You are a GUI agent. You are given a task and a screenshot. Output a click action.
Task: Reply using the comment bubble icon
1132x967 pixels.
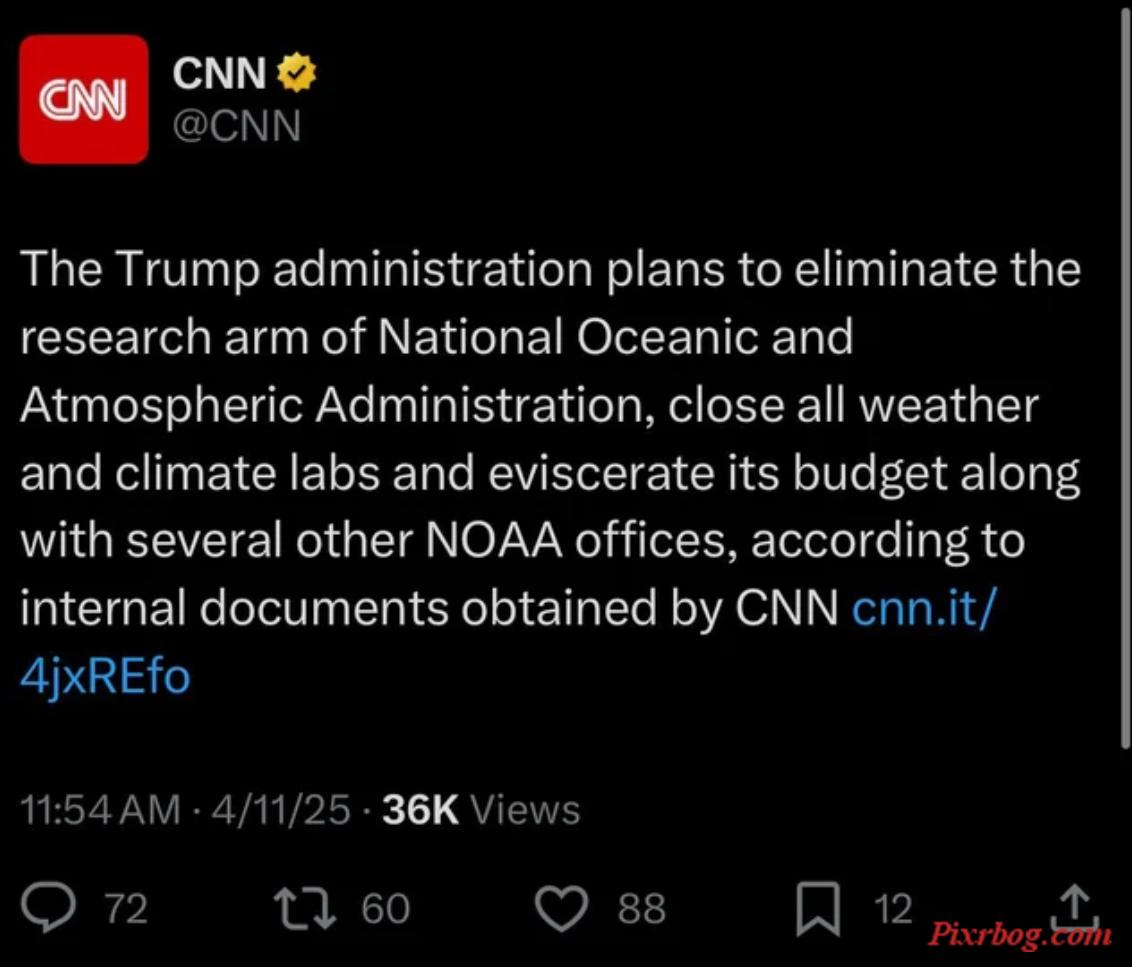tap(48, 907)
